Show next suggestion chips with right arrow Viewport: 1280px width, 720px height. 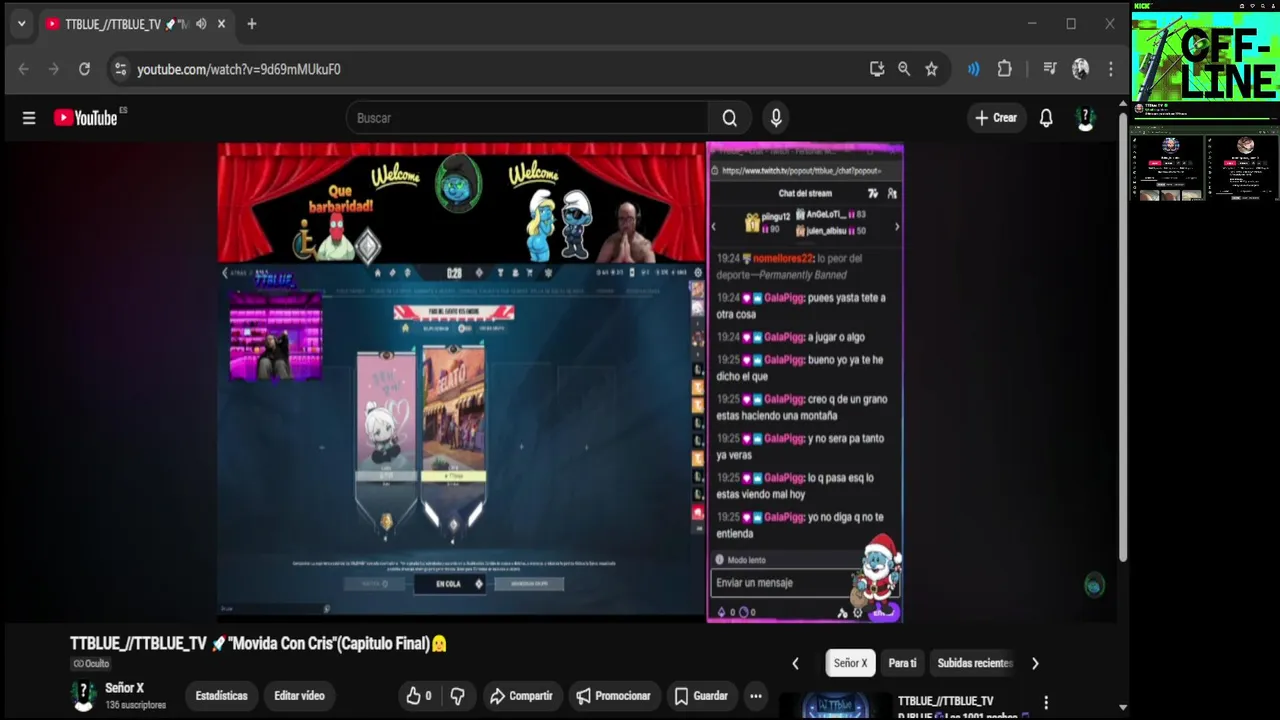1035,663
